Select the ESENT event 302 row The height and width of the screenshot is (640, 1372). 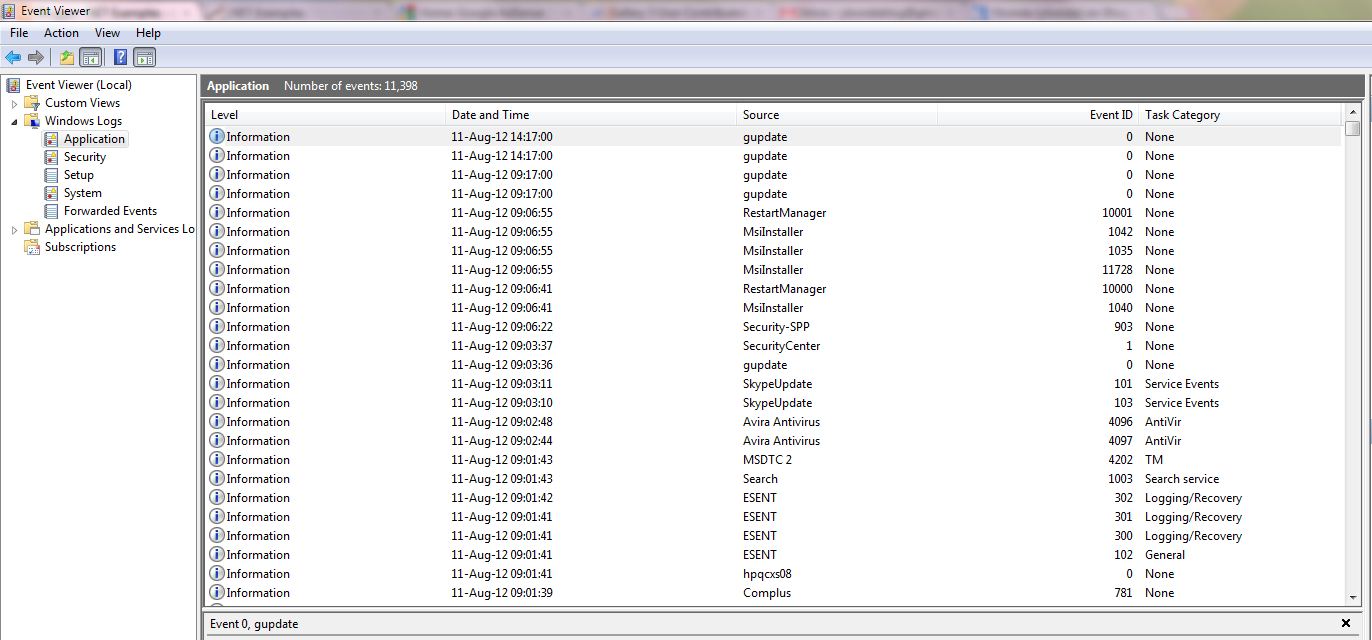click(773, 498)
